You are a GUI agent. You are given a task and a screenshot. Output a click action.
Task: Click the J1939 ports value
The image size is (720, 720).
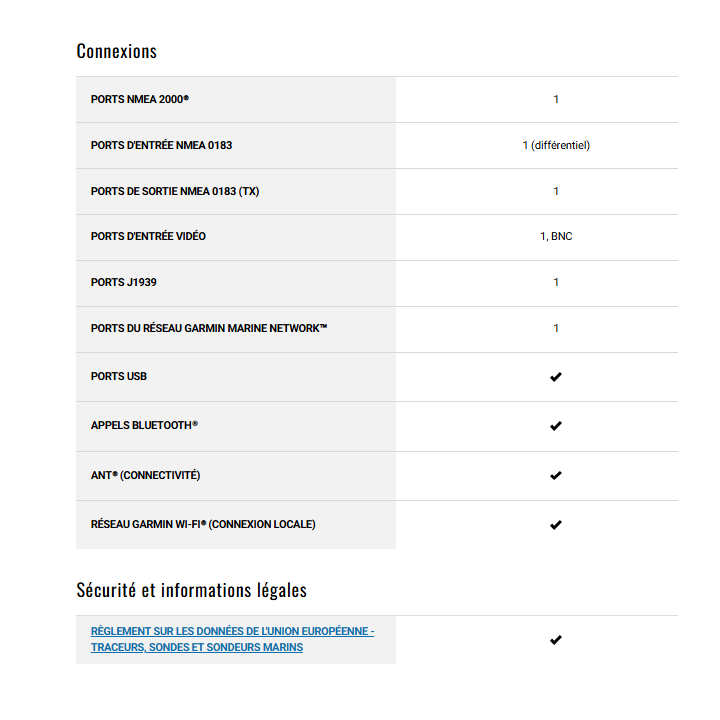(x=556, y=282)
